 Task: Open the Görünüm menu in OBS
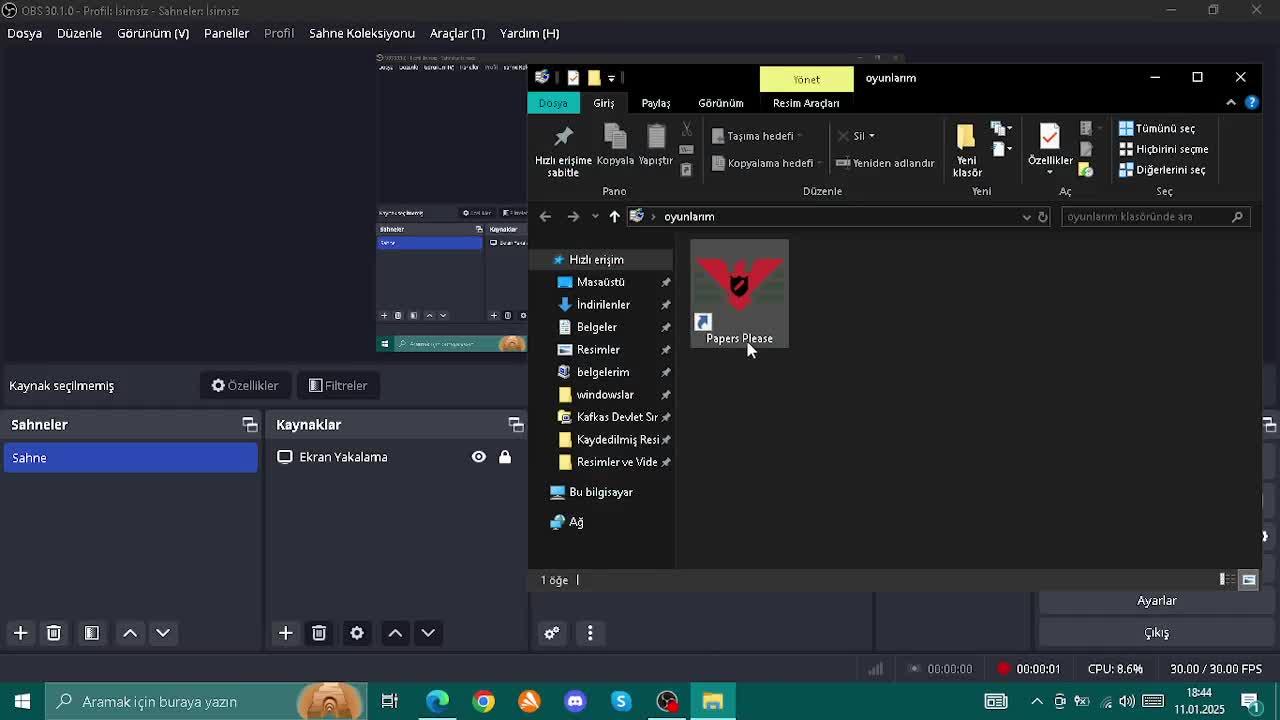152,33
